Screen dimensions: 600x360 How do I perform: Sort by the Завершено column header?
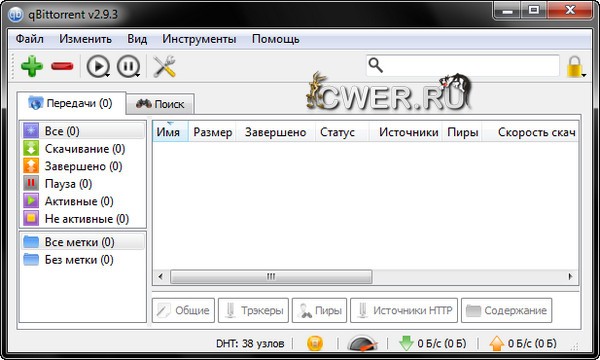(276, 132)
